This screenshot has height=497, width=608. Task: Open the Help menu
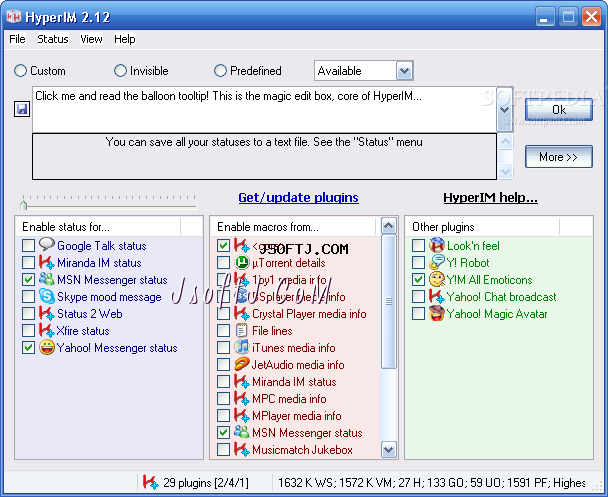[x=124, y=39]
